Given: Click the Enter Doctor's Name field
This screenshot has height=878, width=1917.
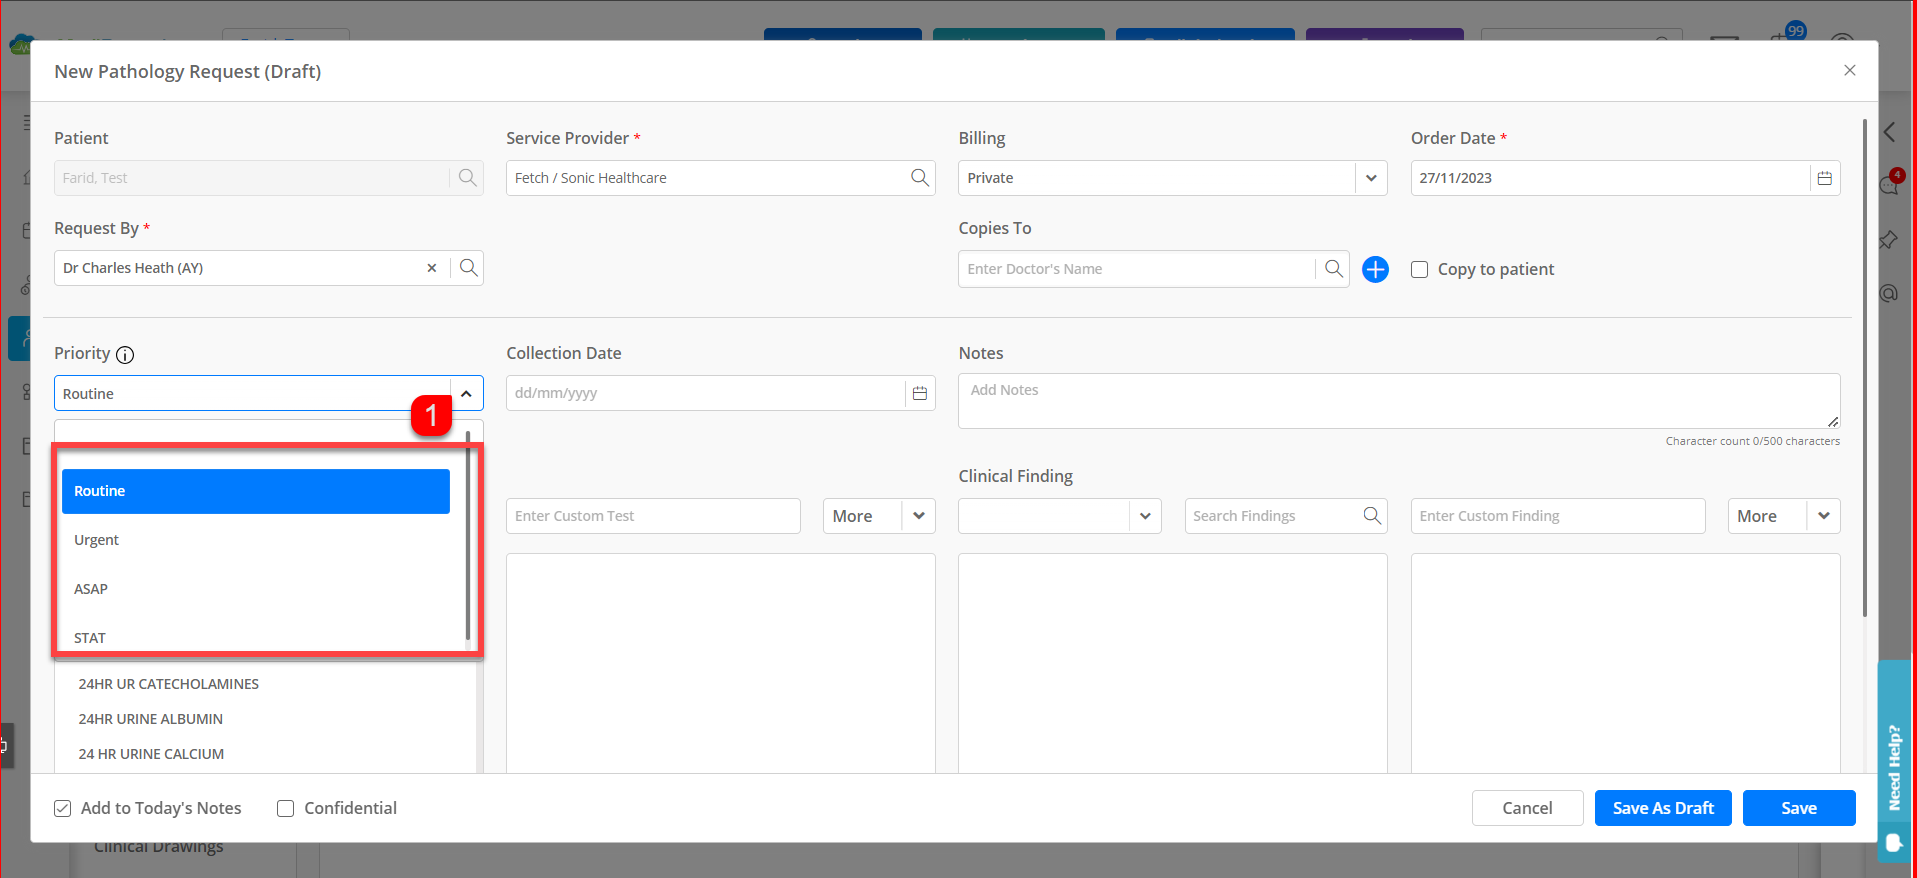Looking at the screenshot, I should 1137,269.
